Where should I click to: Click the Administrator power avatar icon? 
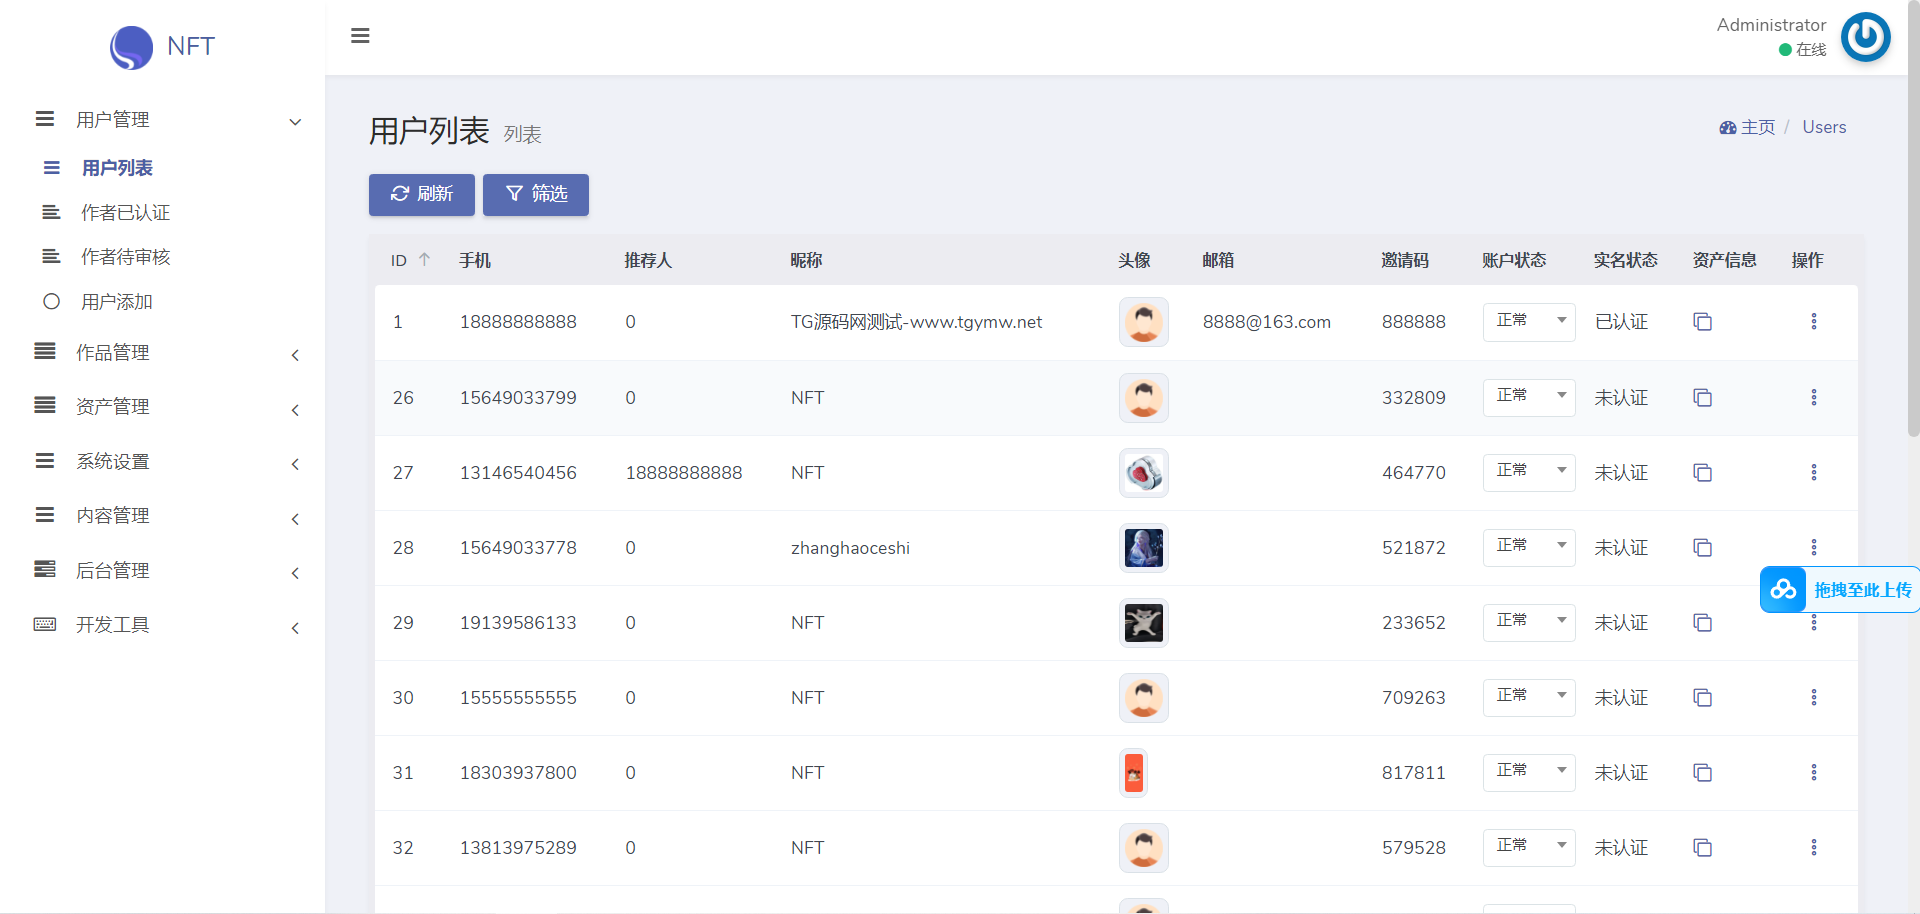(1865, 37)
